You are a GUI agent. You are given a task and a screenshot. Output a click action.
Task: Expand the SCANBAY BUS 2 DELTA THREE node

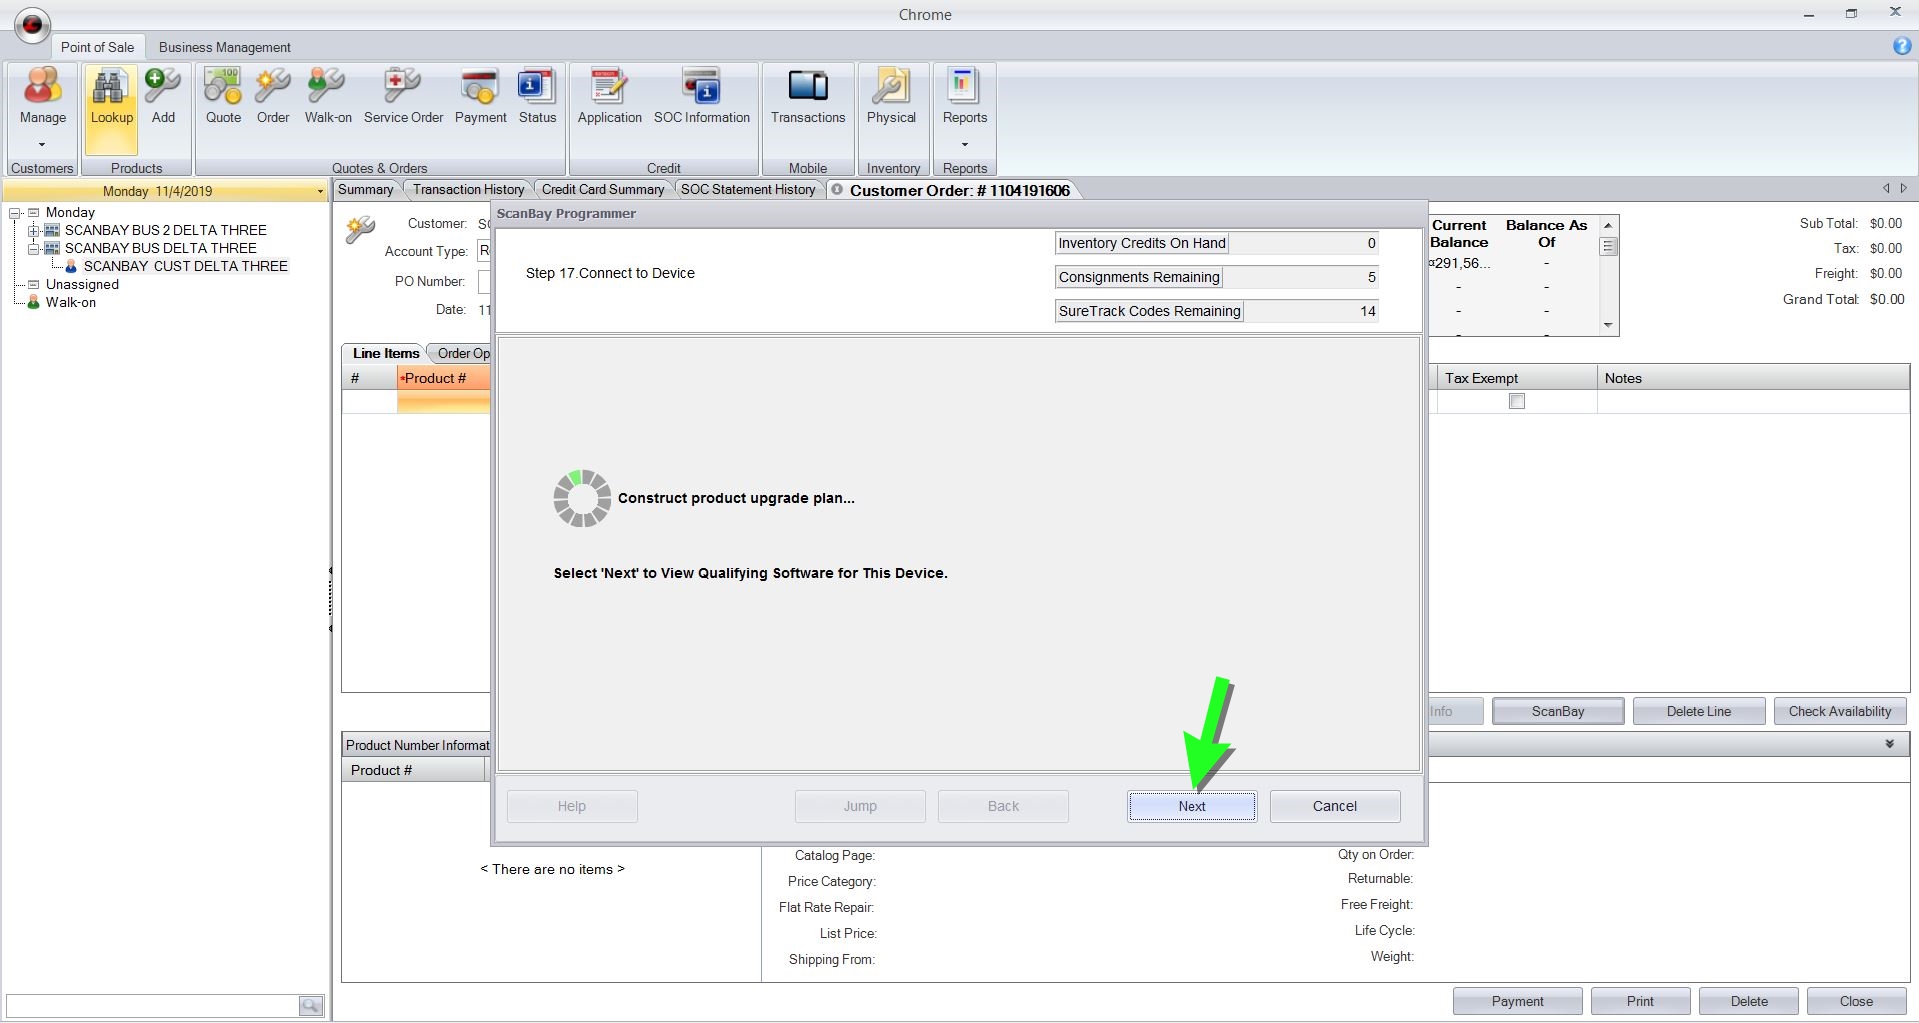click(34, 231)
